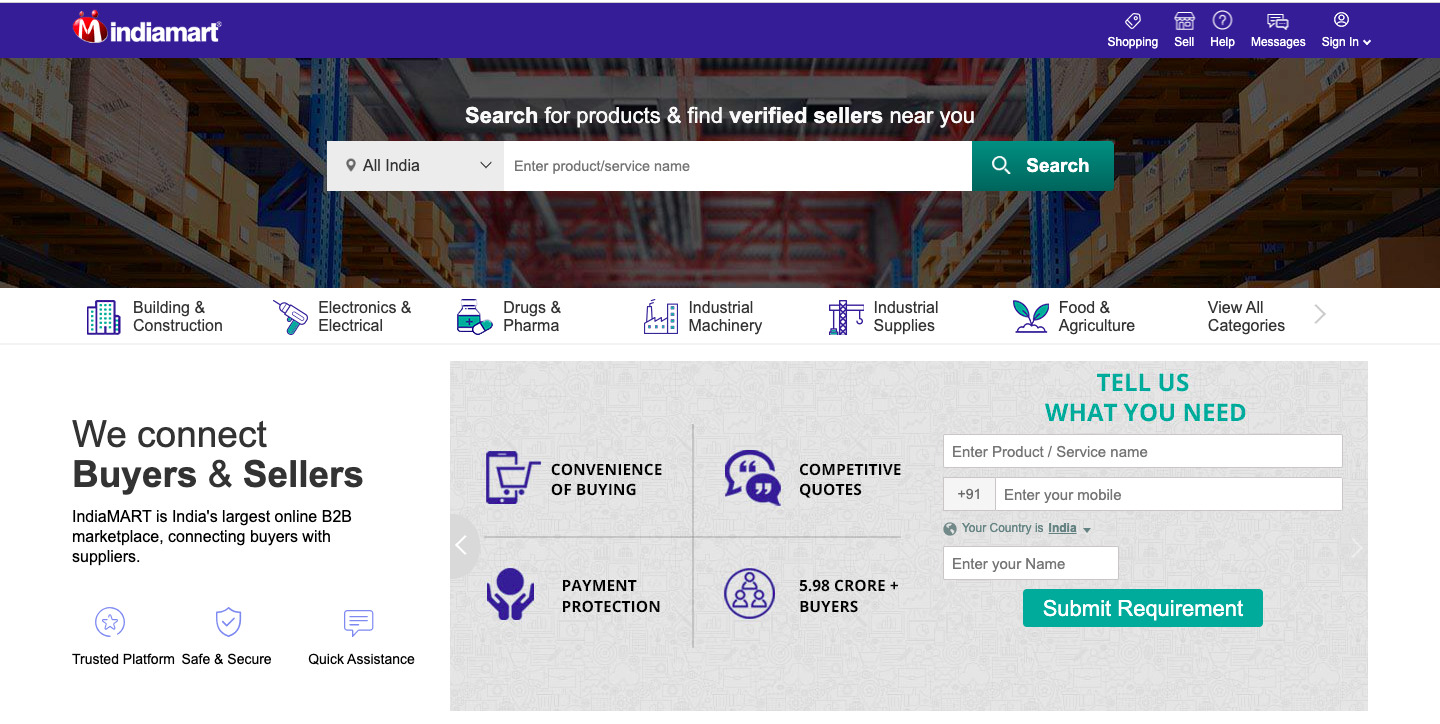The height and width of the screenshot is (724, 1440).
Task: Click the globe icon beside Your Country
Action: (x=950, y=529)
